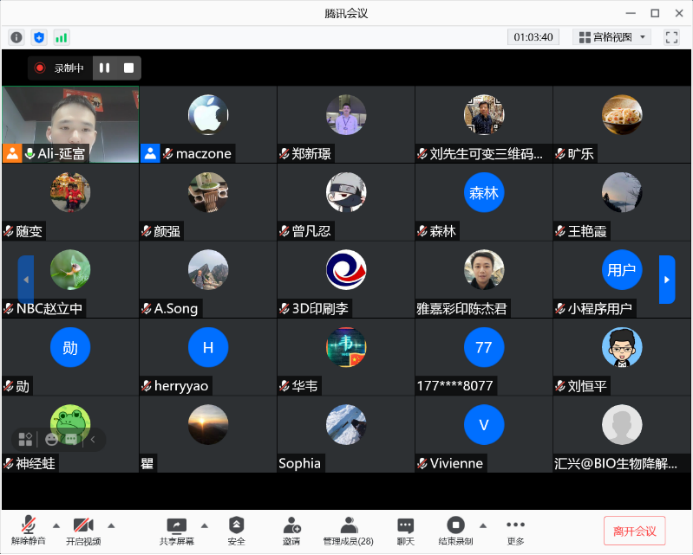Image resolution: width=693 pixels, height=555 pixels.
Task: Click the red 离开会议 button
Action: point(634,530)
